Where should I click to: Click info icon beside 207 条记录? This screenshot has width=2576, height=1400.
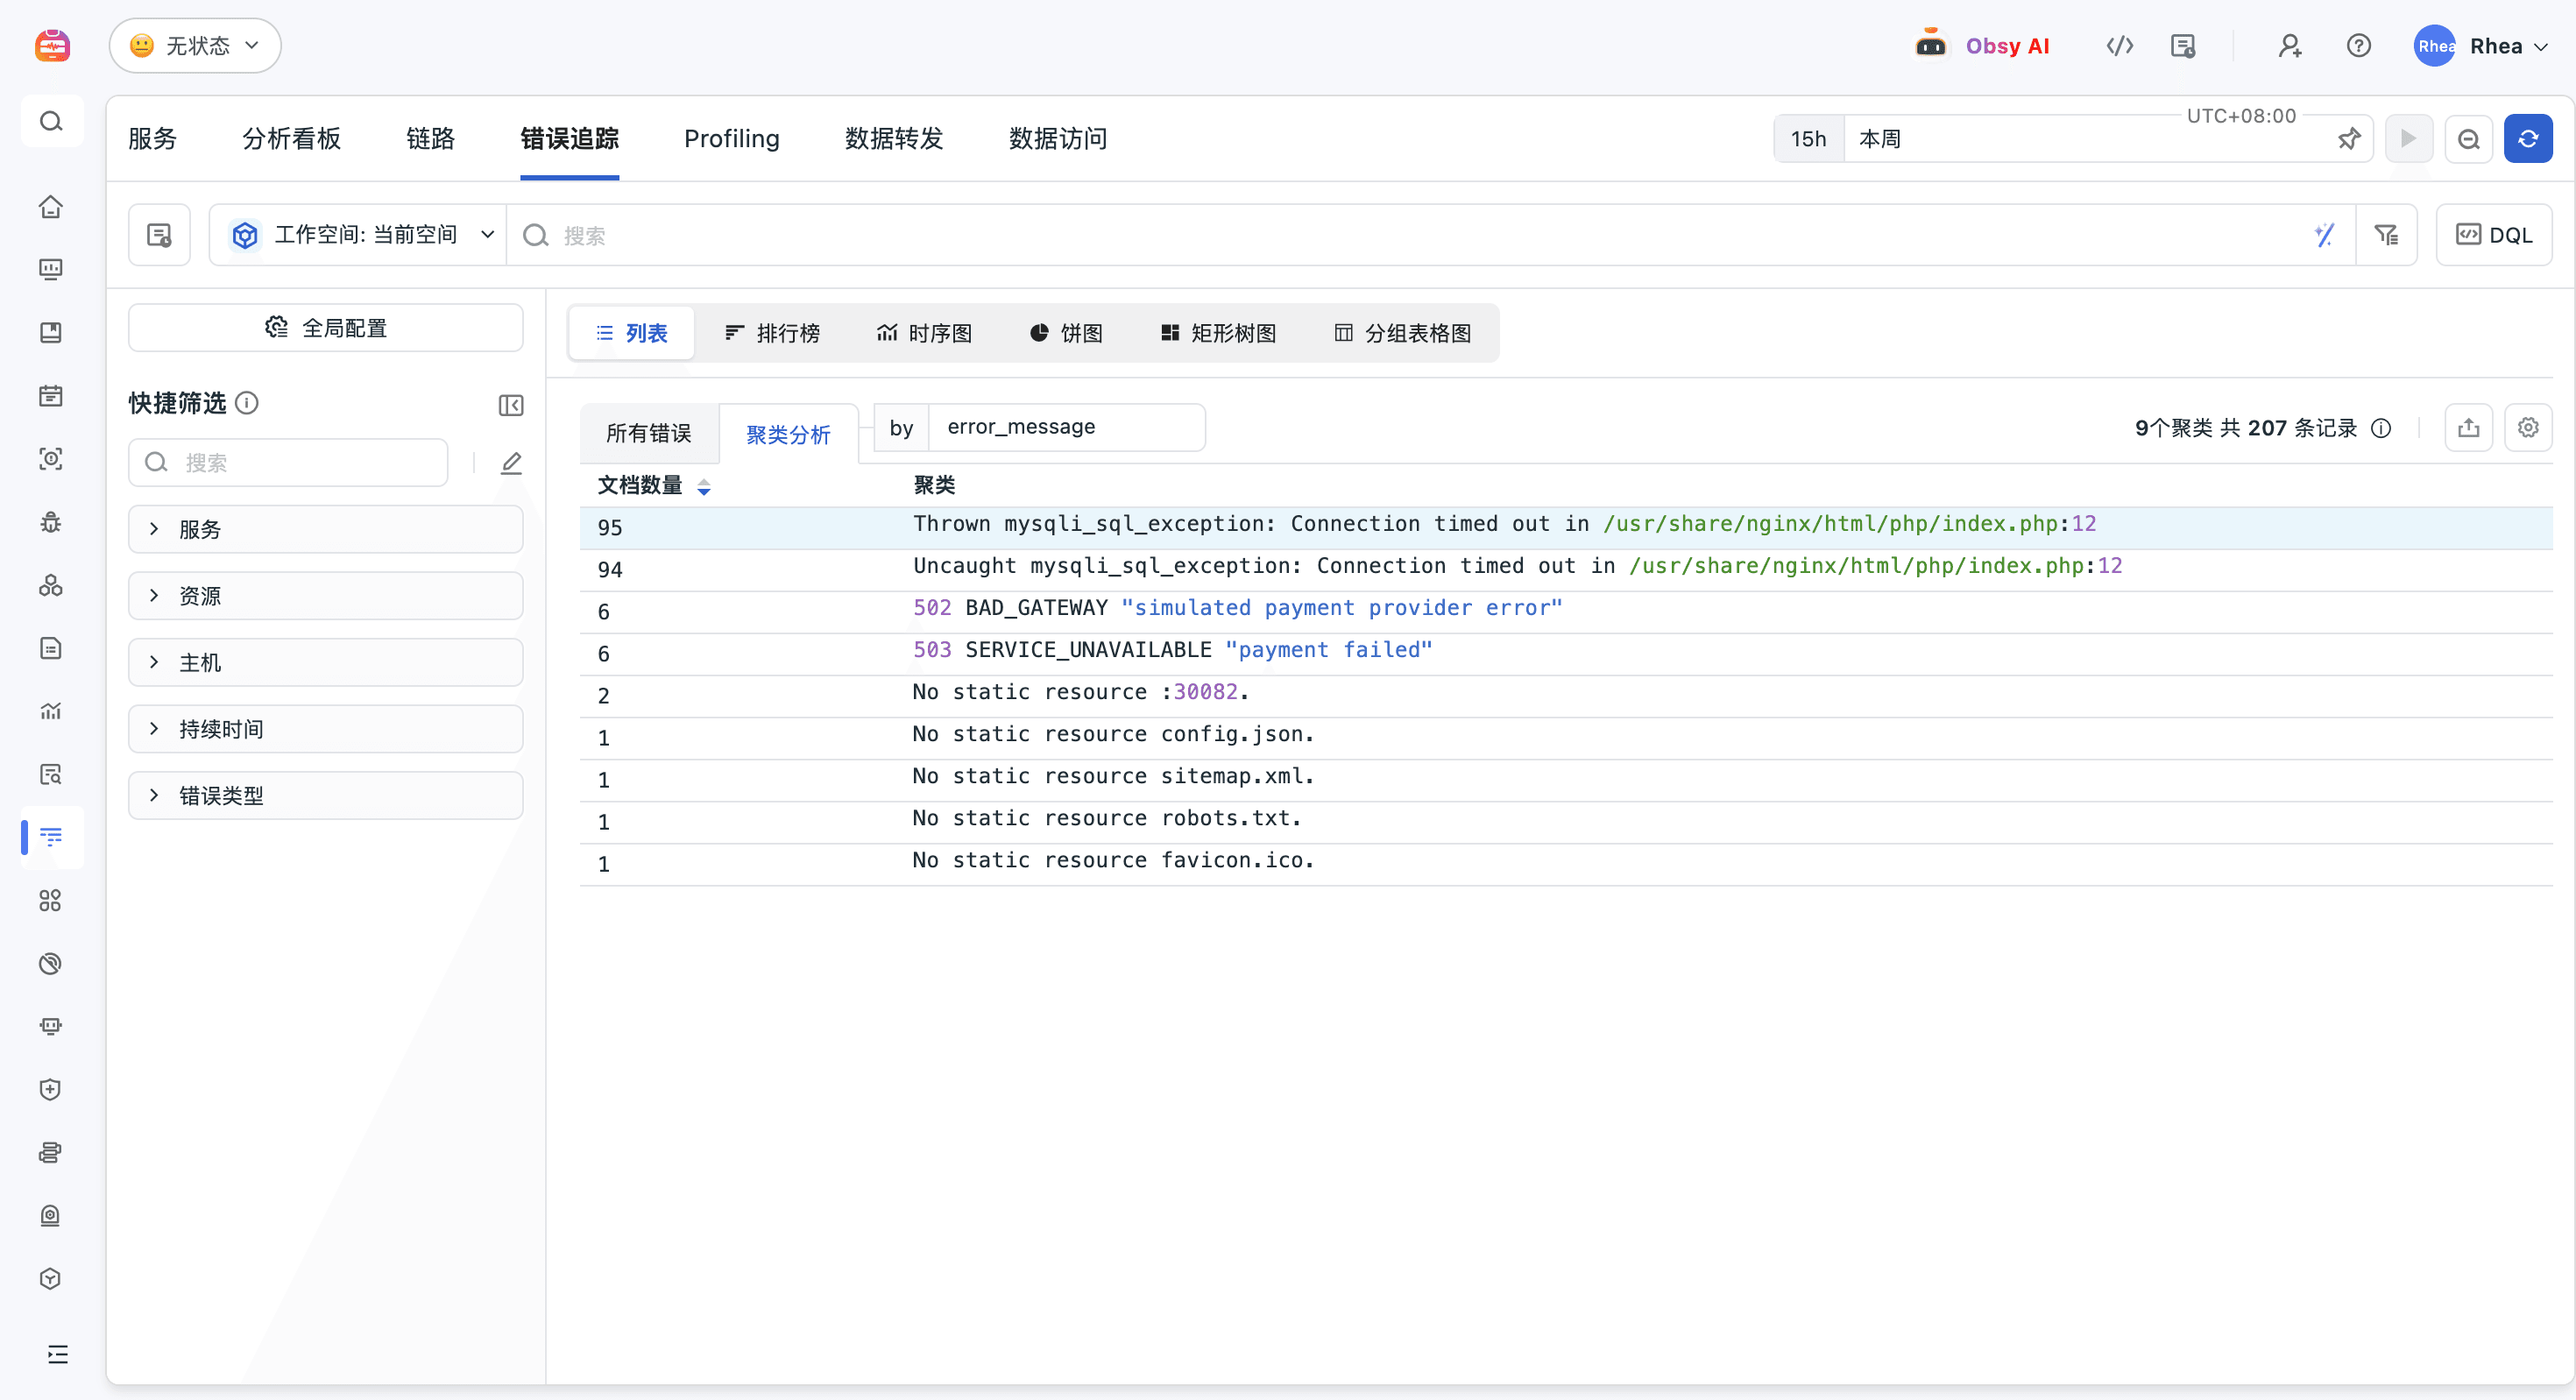[x=2382, y=429]
